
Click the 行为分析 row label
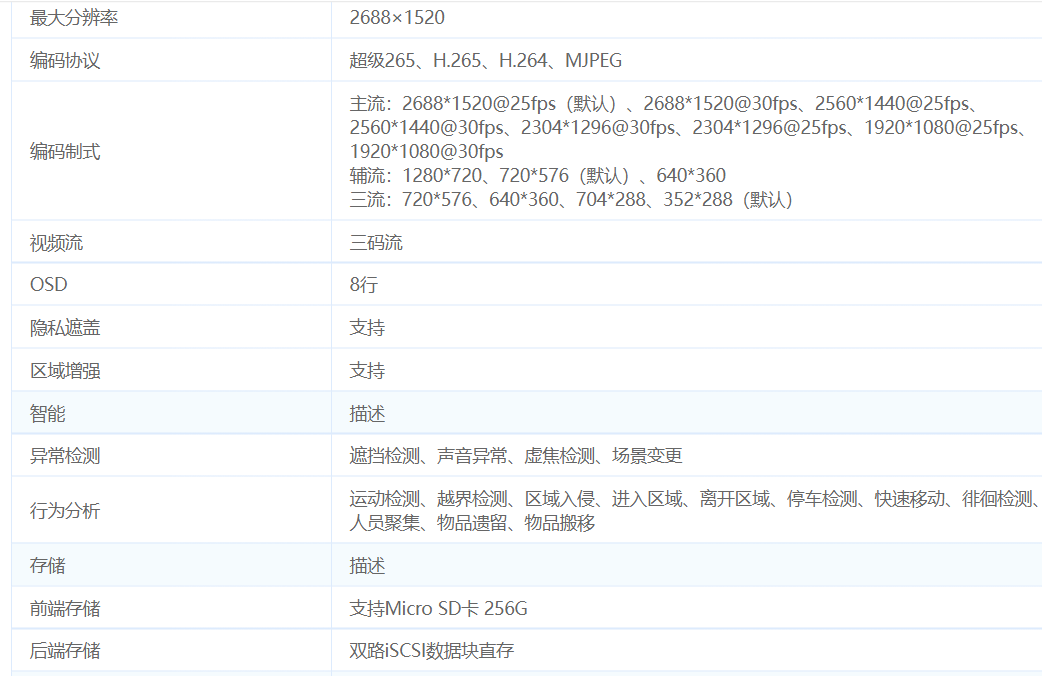[x=65, y=511]
